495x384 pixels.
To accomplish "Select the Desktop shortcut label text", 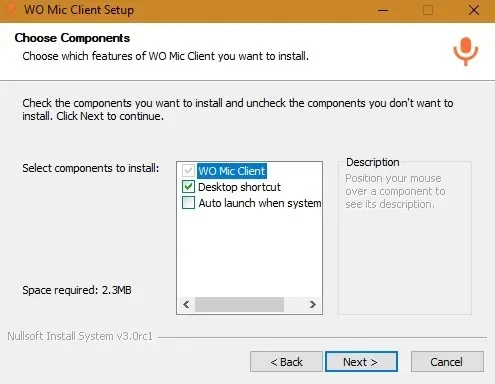I will (239, 187).
